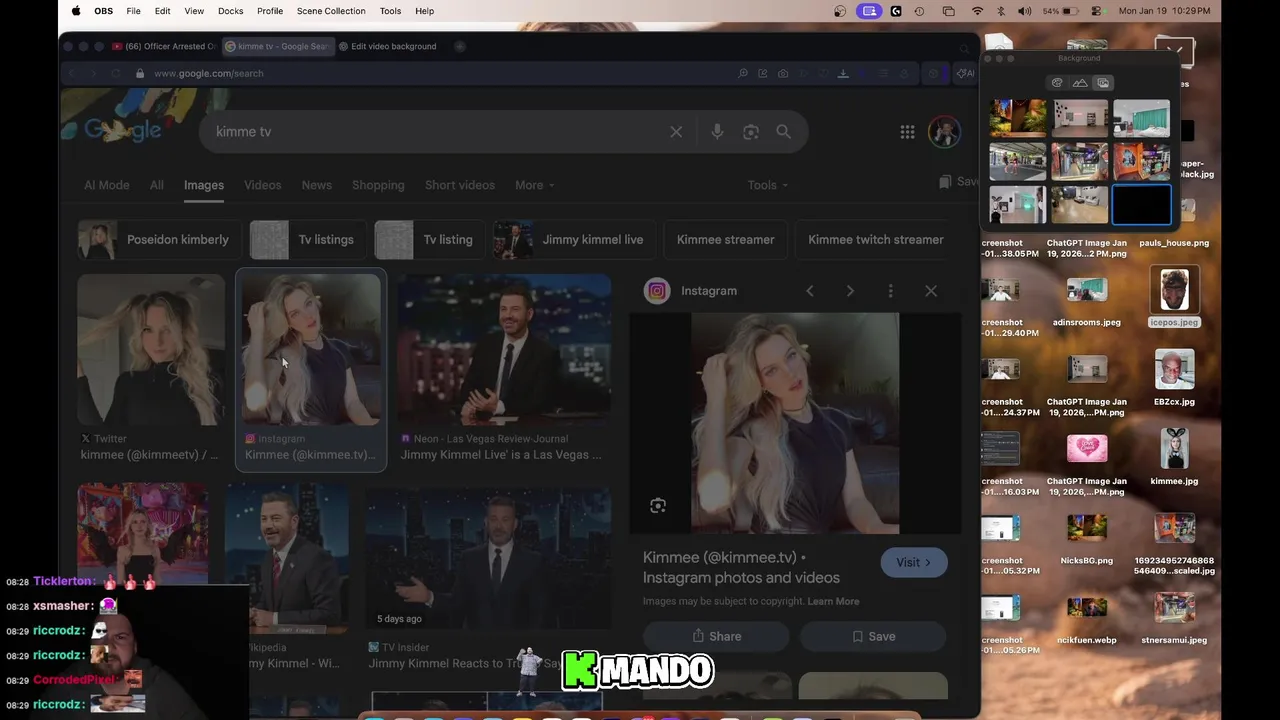Select teal curtain room background thumbnail
The height and width of the screenshot is (720, 1280).
[1141, 118]
